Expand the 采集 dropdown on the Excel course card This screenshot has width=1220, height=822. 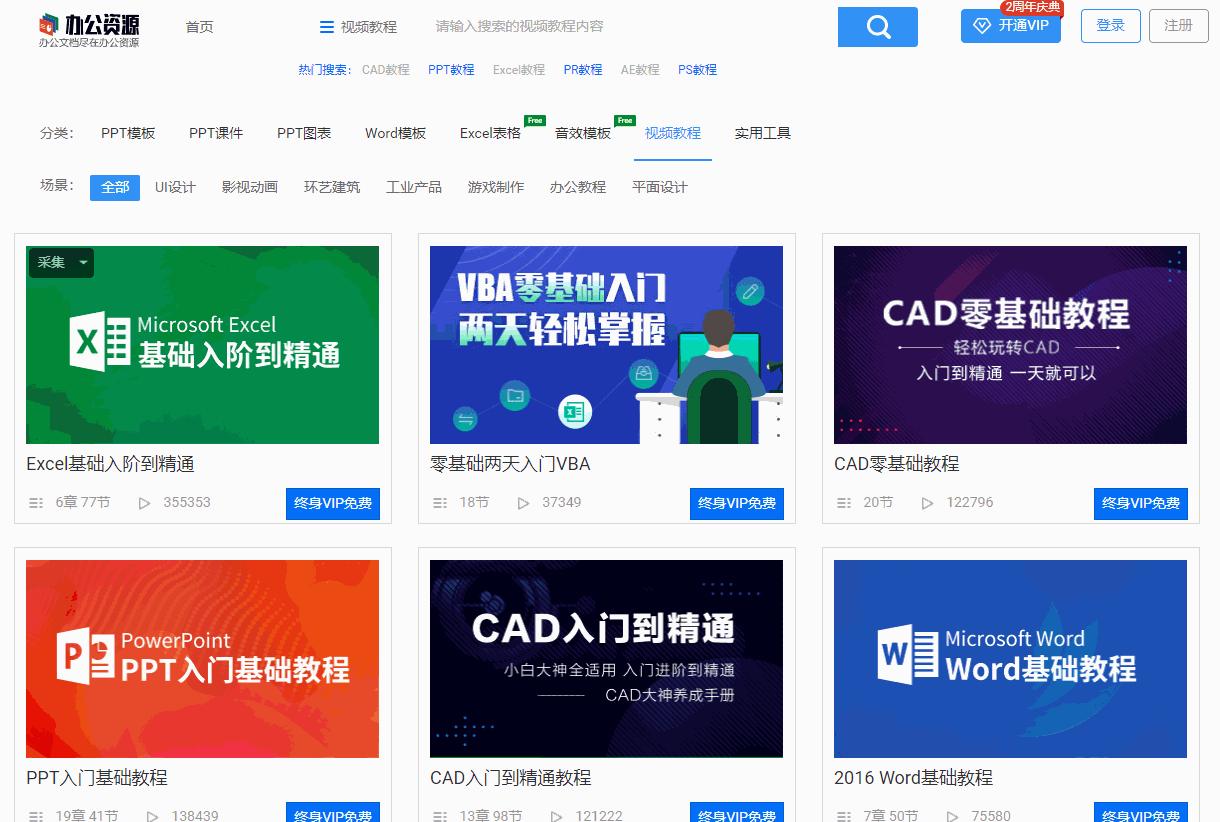(80, 262)
